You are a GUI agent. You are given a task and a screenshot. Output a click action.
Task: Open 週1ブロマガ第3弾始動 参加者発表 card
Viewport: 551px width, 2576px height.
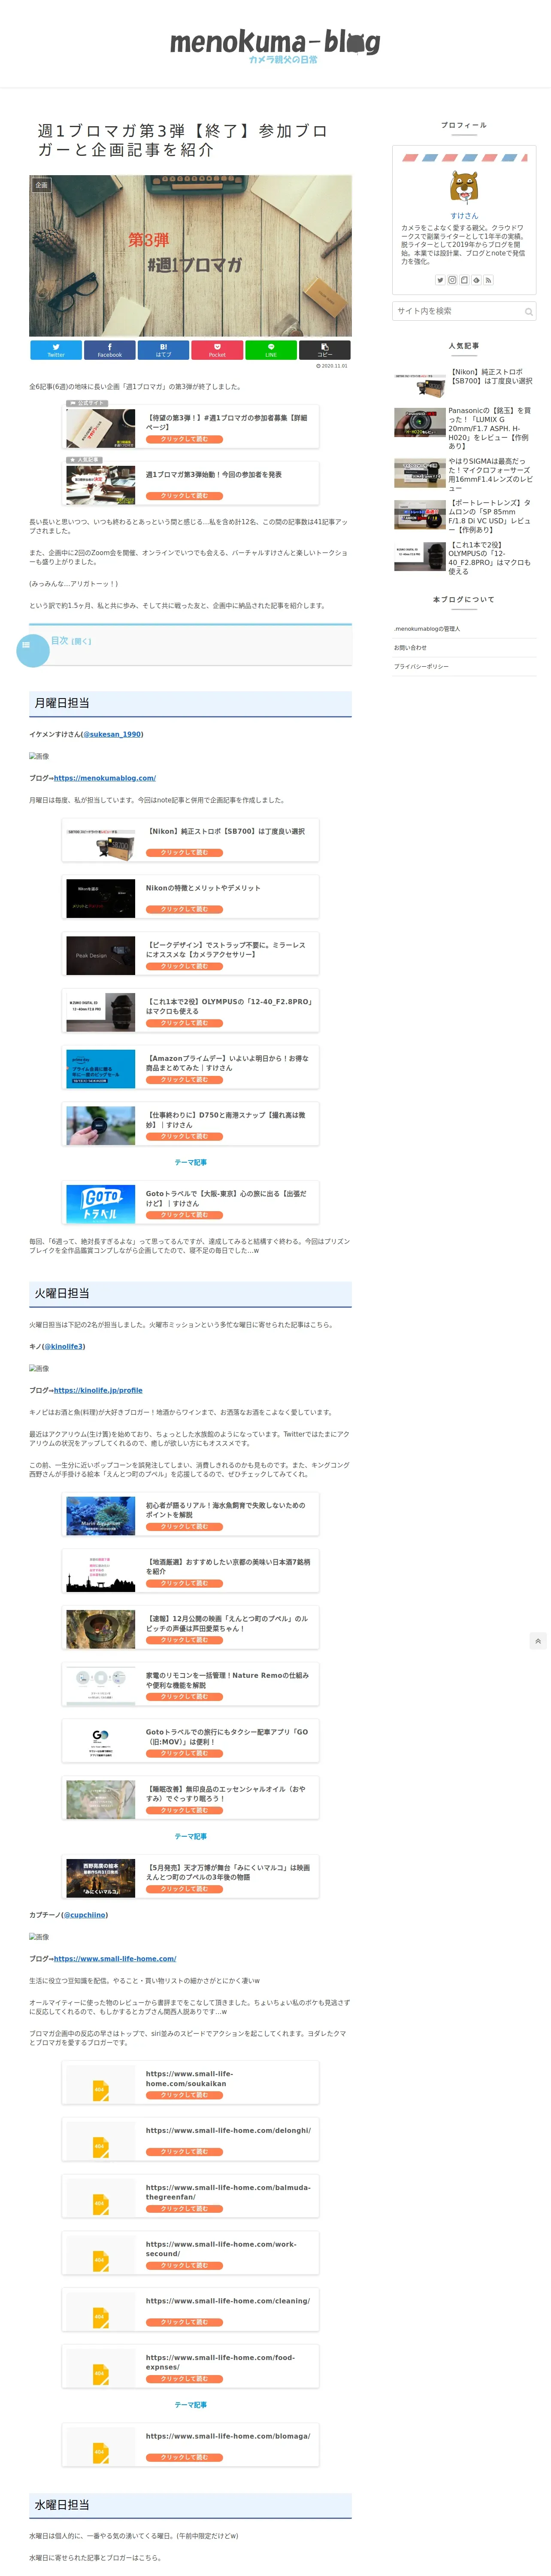(190, 484)
